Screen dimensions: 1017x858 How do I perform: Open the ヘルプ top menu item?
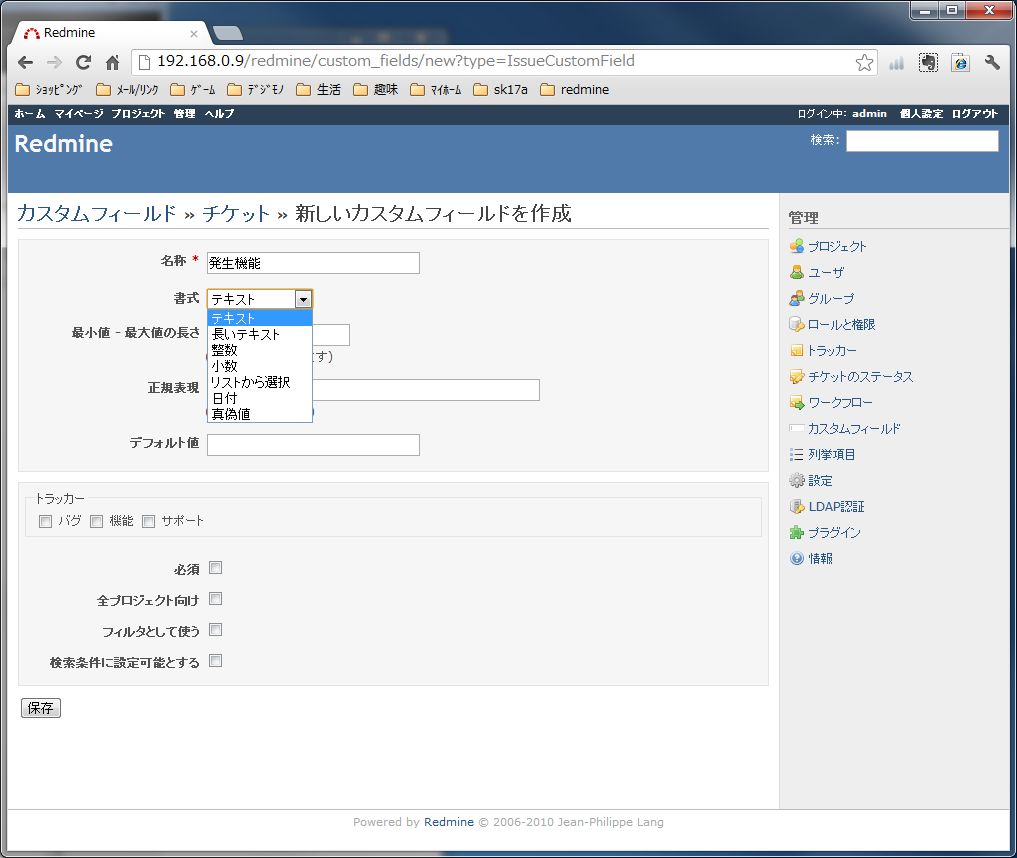click(x=219, y=113)
